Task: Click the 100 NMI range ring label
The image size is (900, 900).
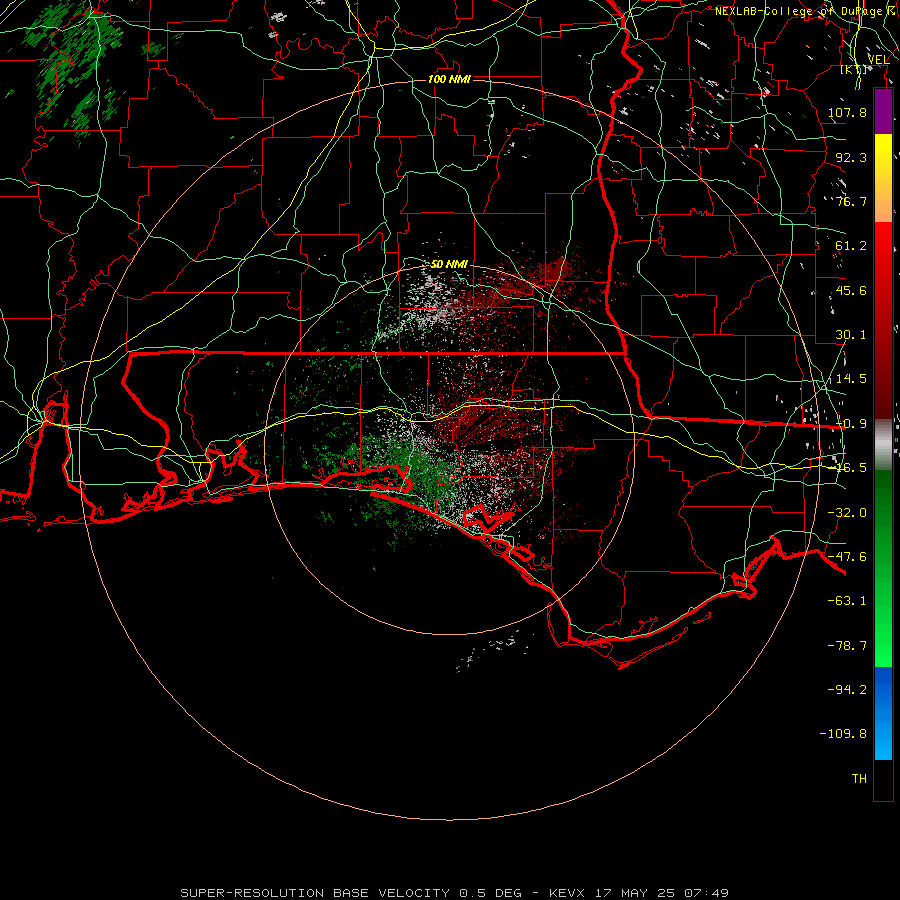Action: 449,79
